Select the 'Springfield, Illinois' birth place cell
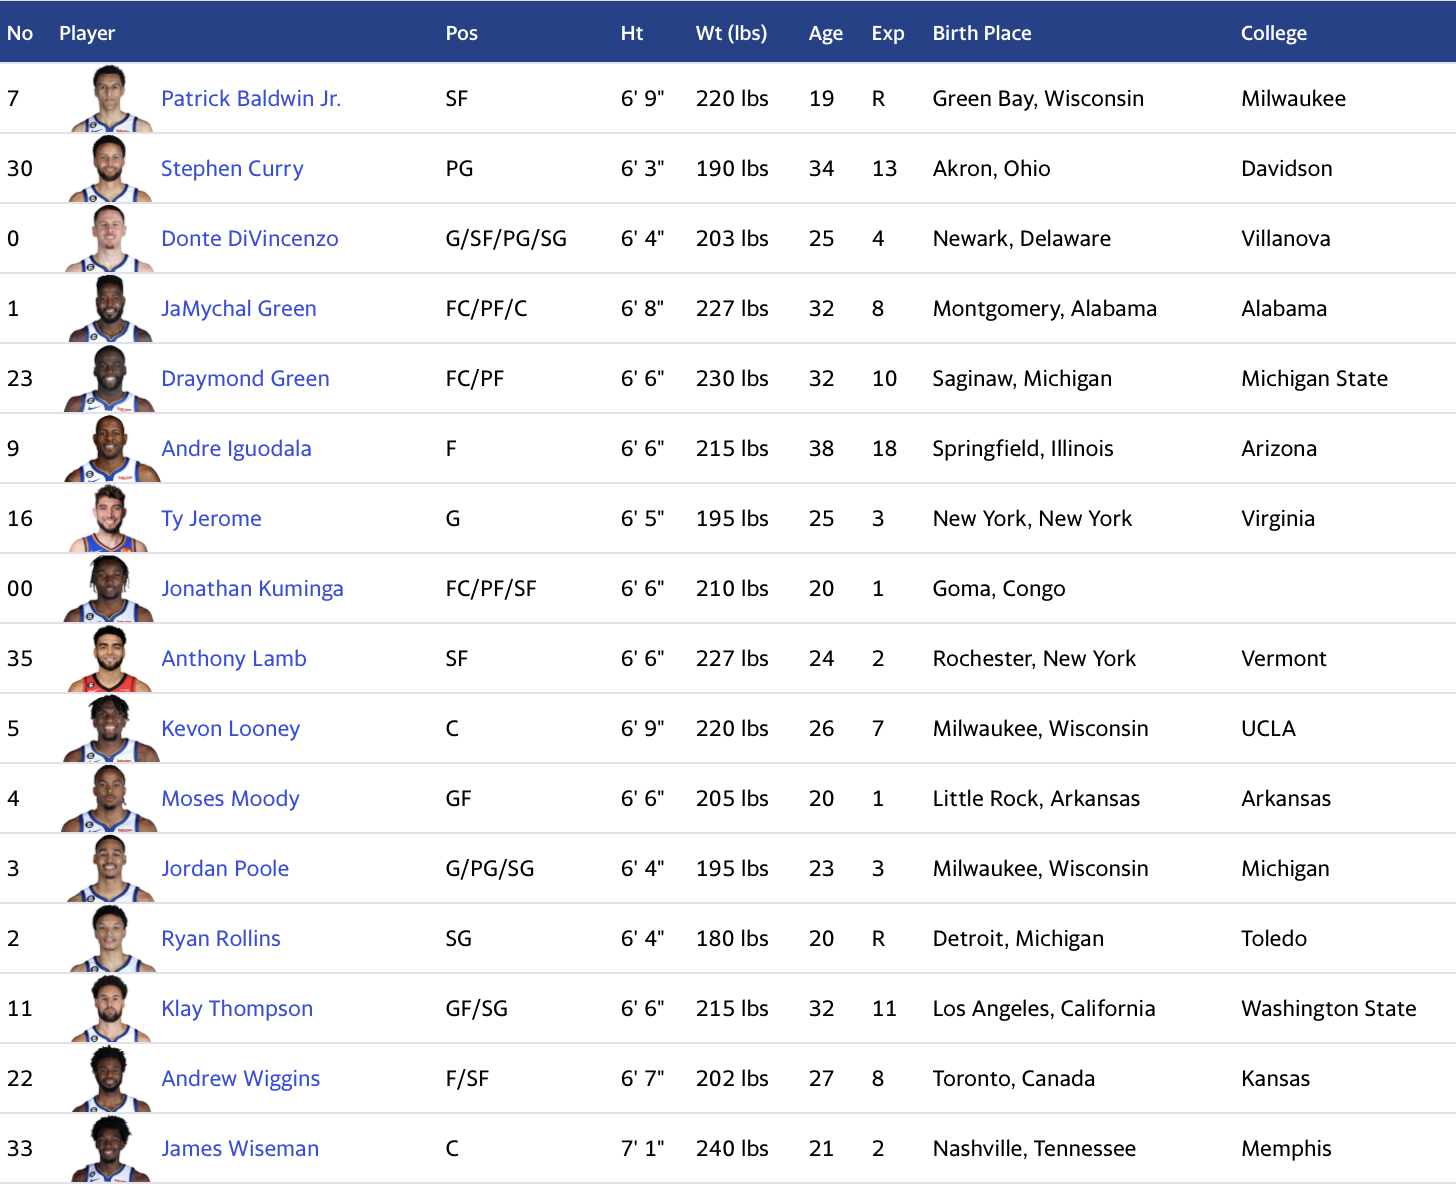The height and width of the screenshot is (1190, 1456). coord(1023,448)
